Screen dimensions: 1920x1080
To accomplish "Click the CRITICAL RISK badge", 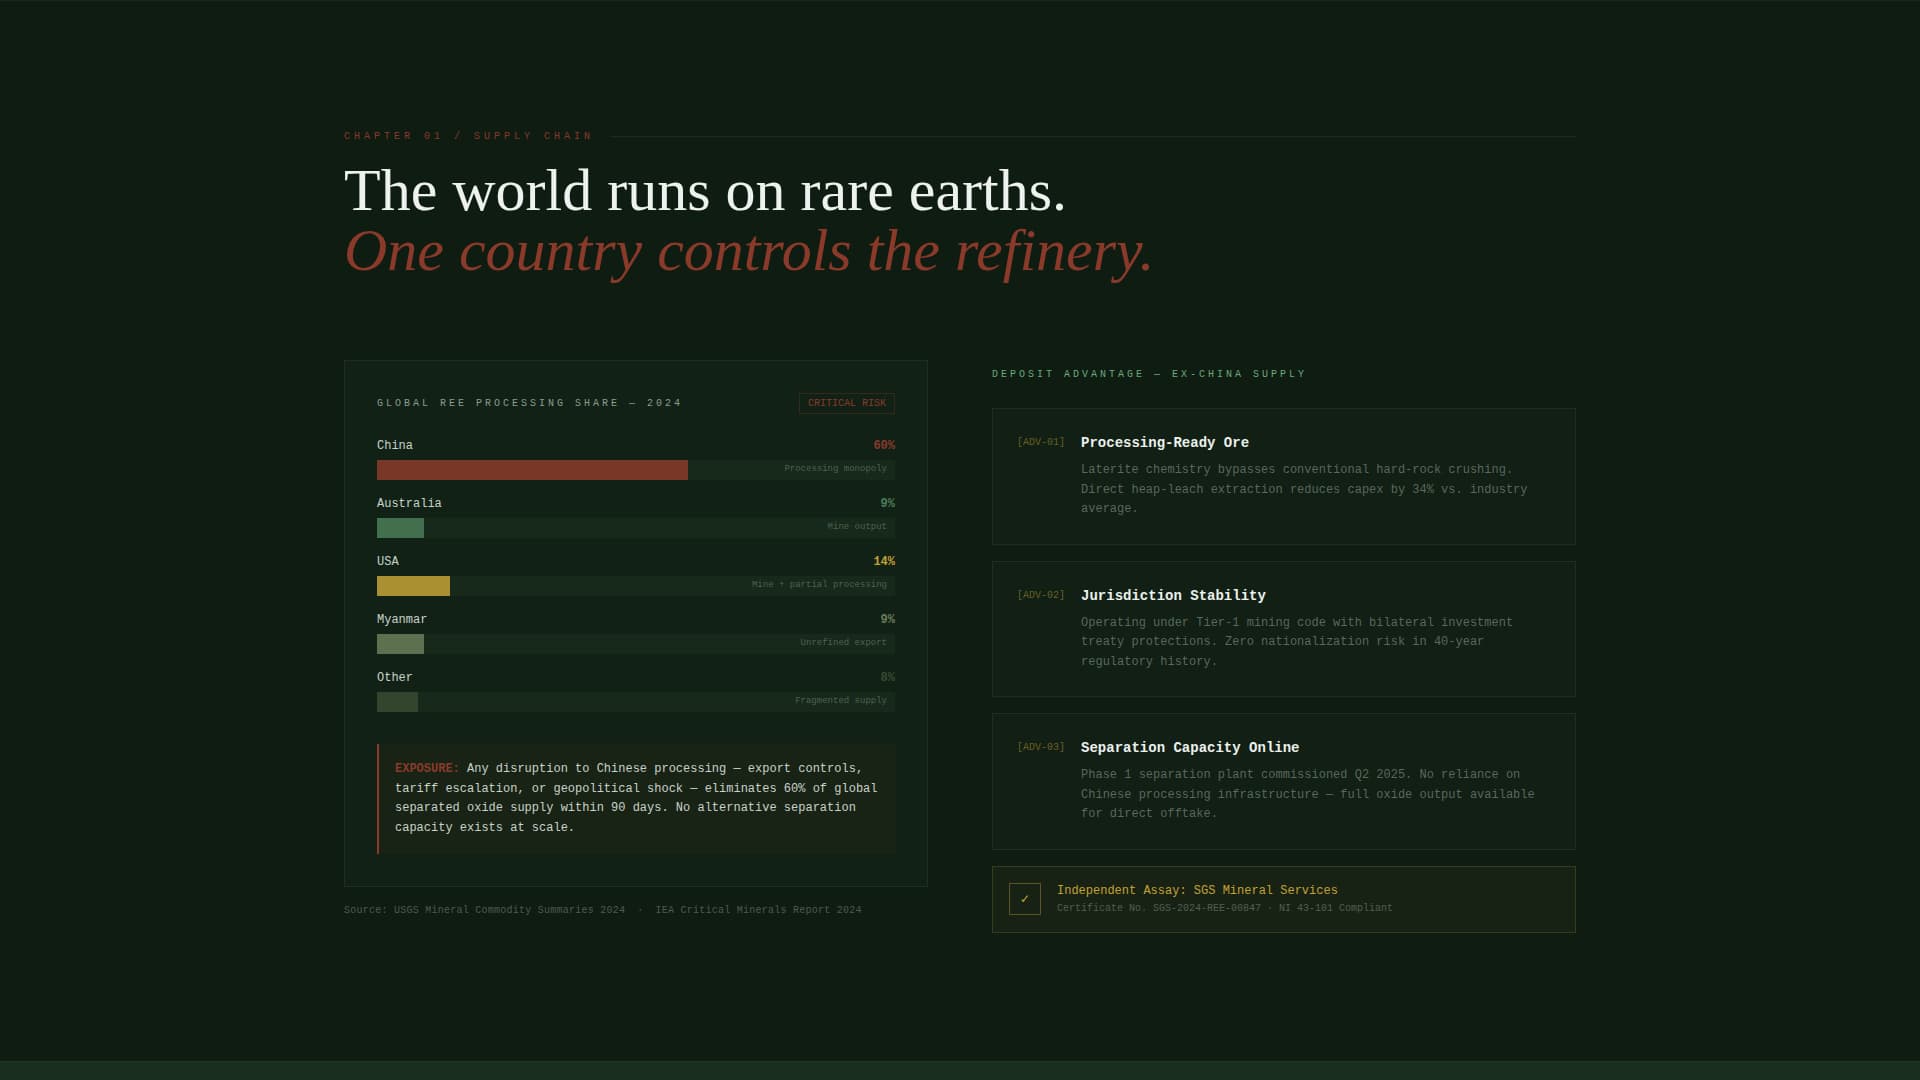I will [x=846, y=403].
